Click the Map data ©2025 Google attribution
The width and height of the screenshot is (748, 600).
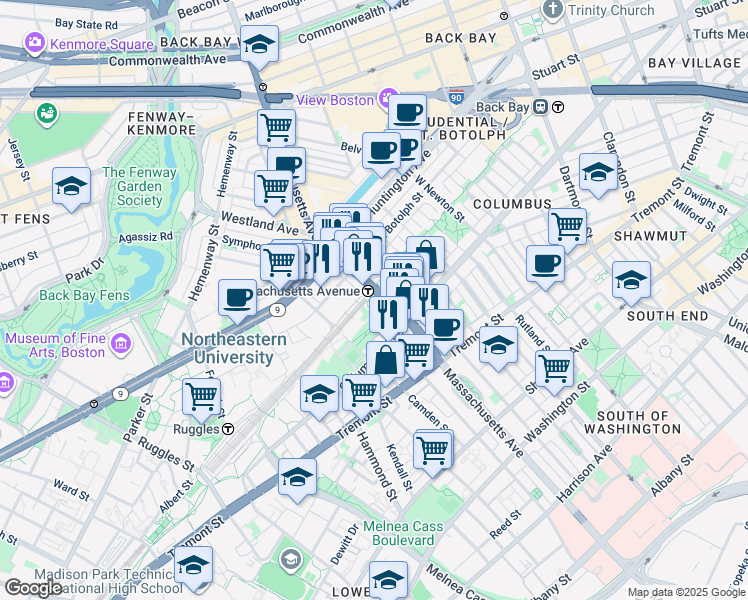click(x=687, y=593)
